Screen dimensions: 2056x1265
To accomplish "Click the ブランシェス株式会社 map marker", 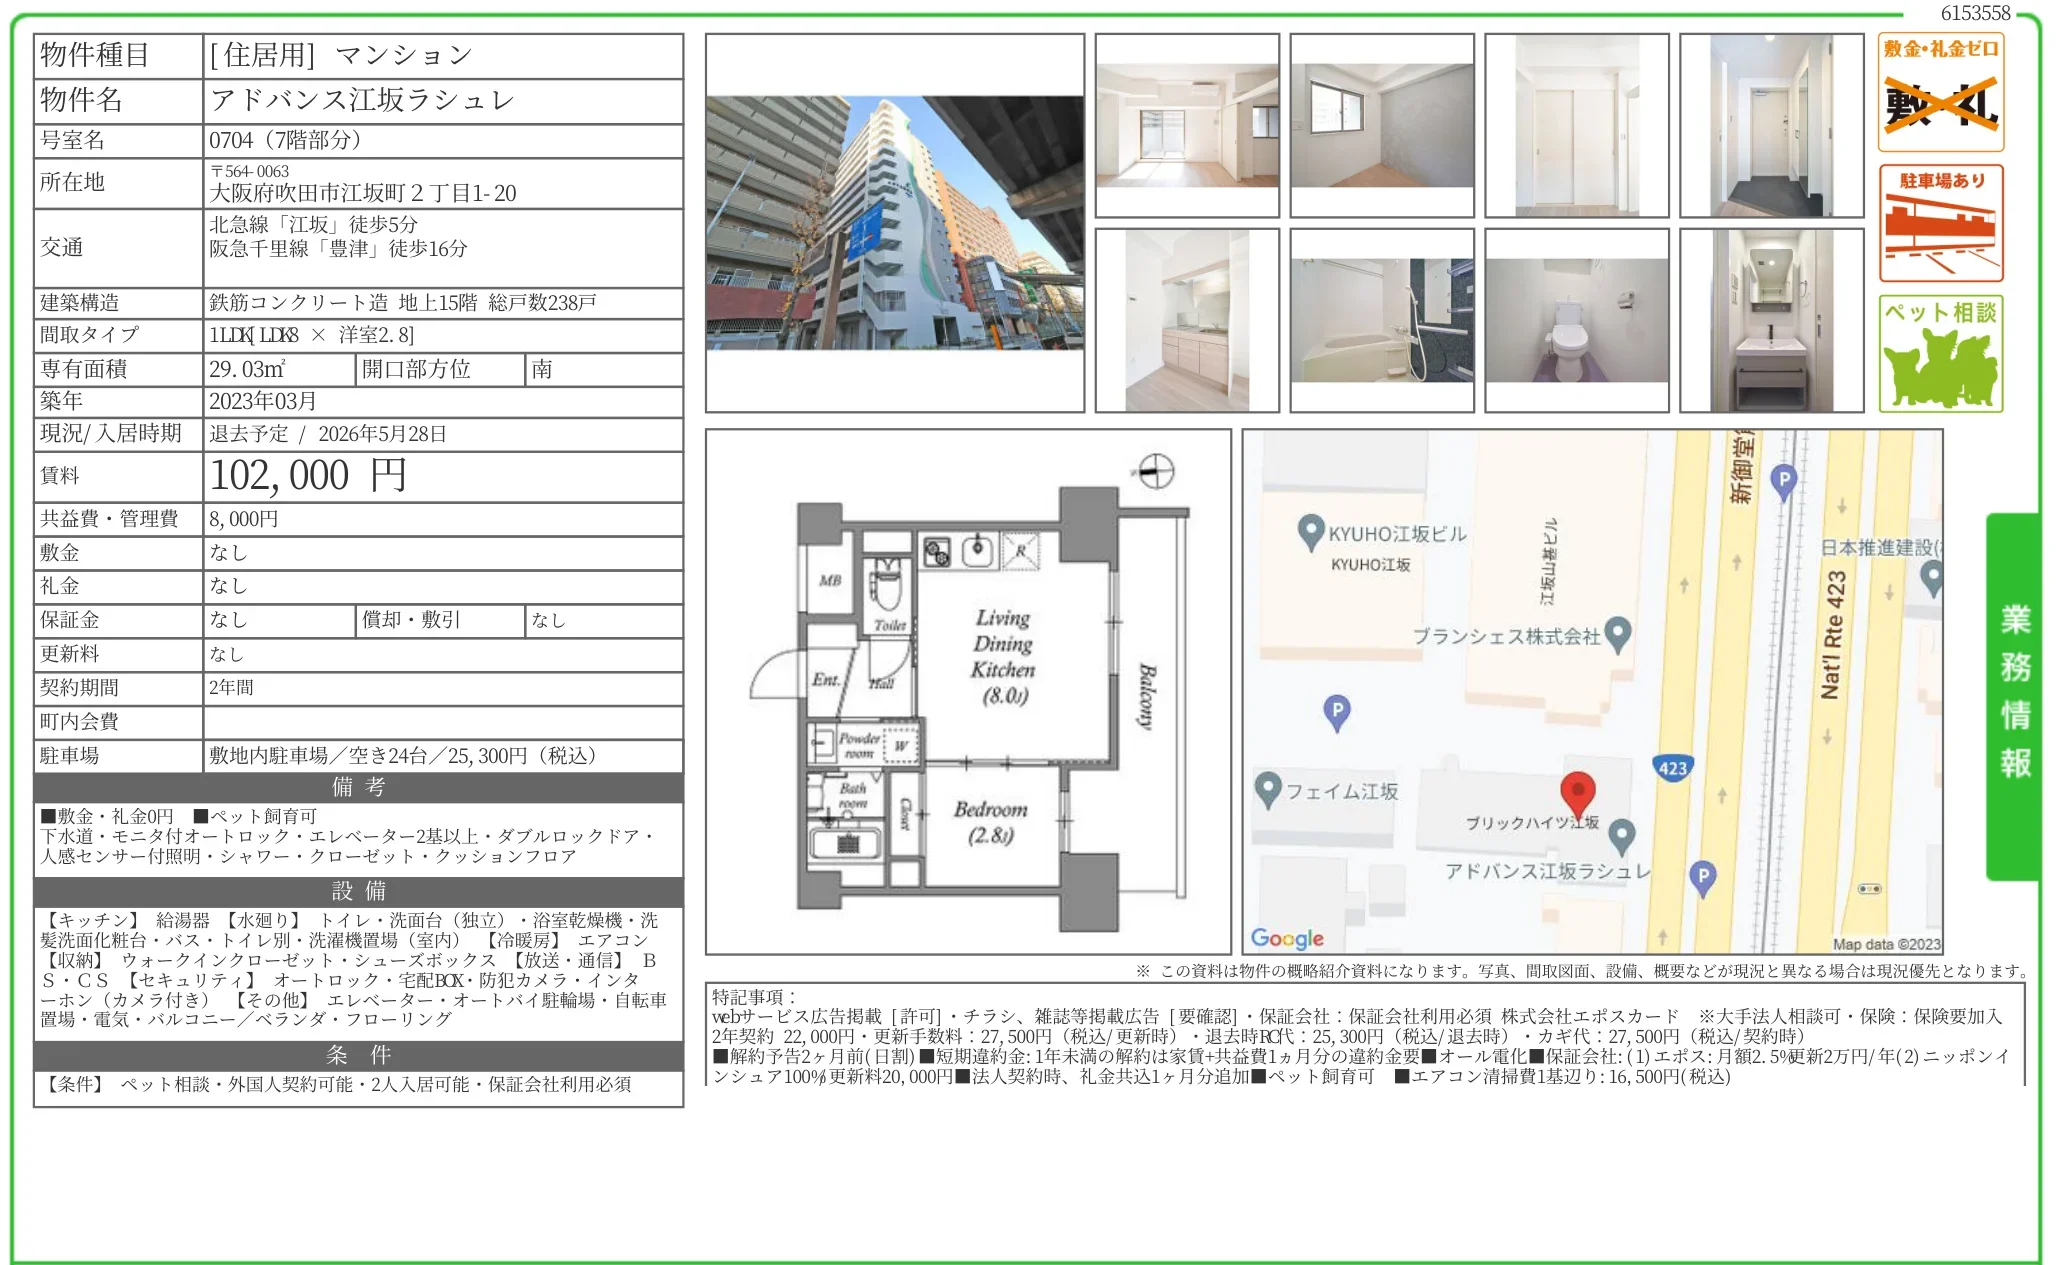I will (1617, 634).
